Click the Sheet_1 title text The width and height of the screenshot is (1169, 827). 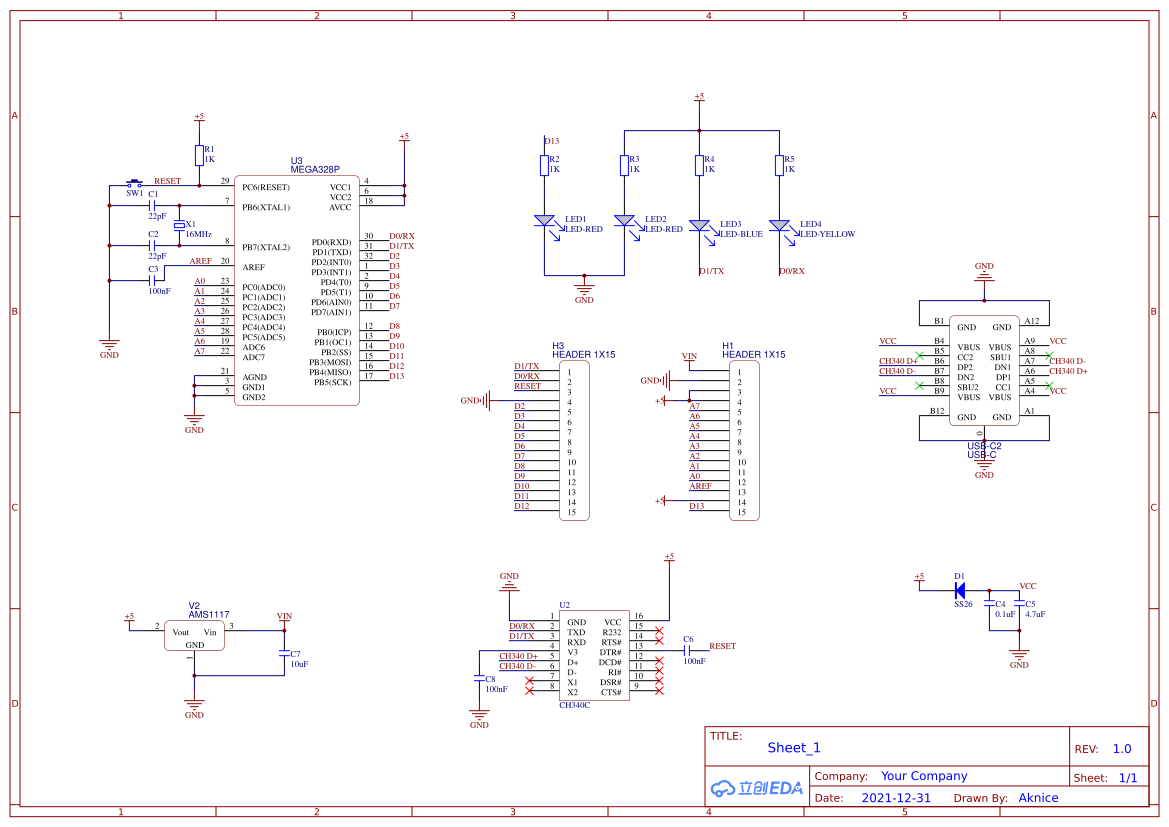(x=794, y=748)
